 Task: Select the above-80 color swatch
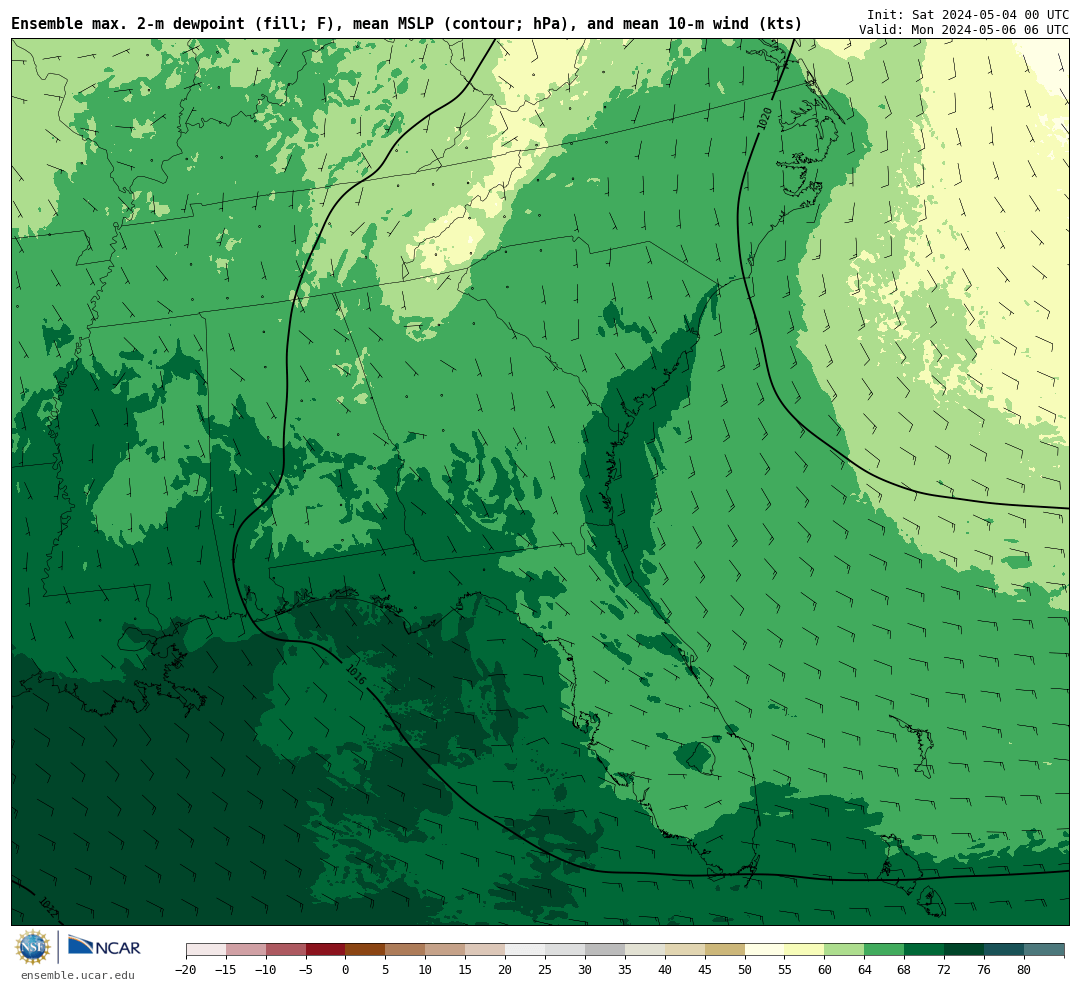point(1045,950)
